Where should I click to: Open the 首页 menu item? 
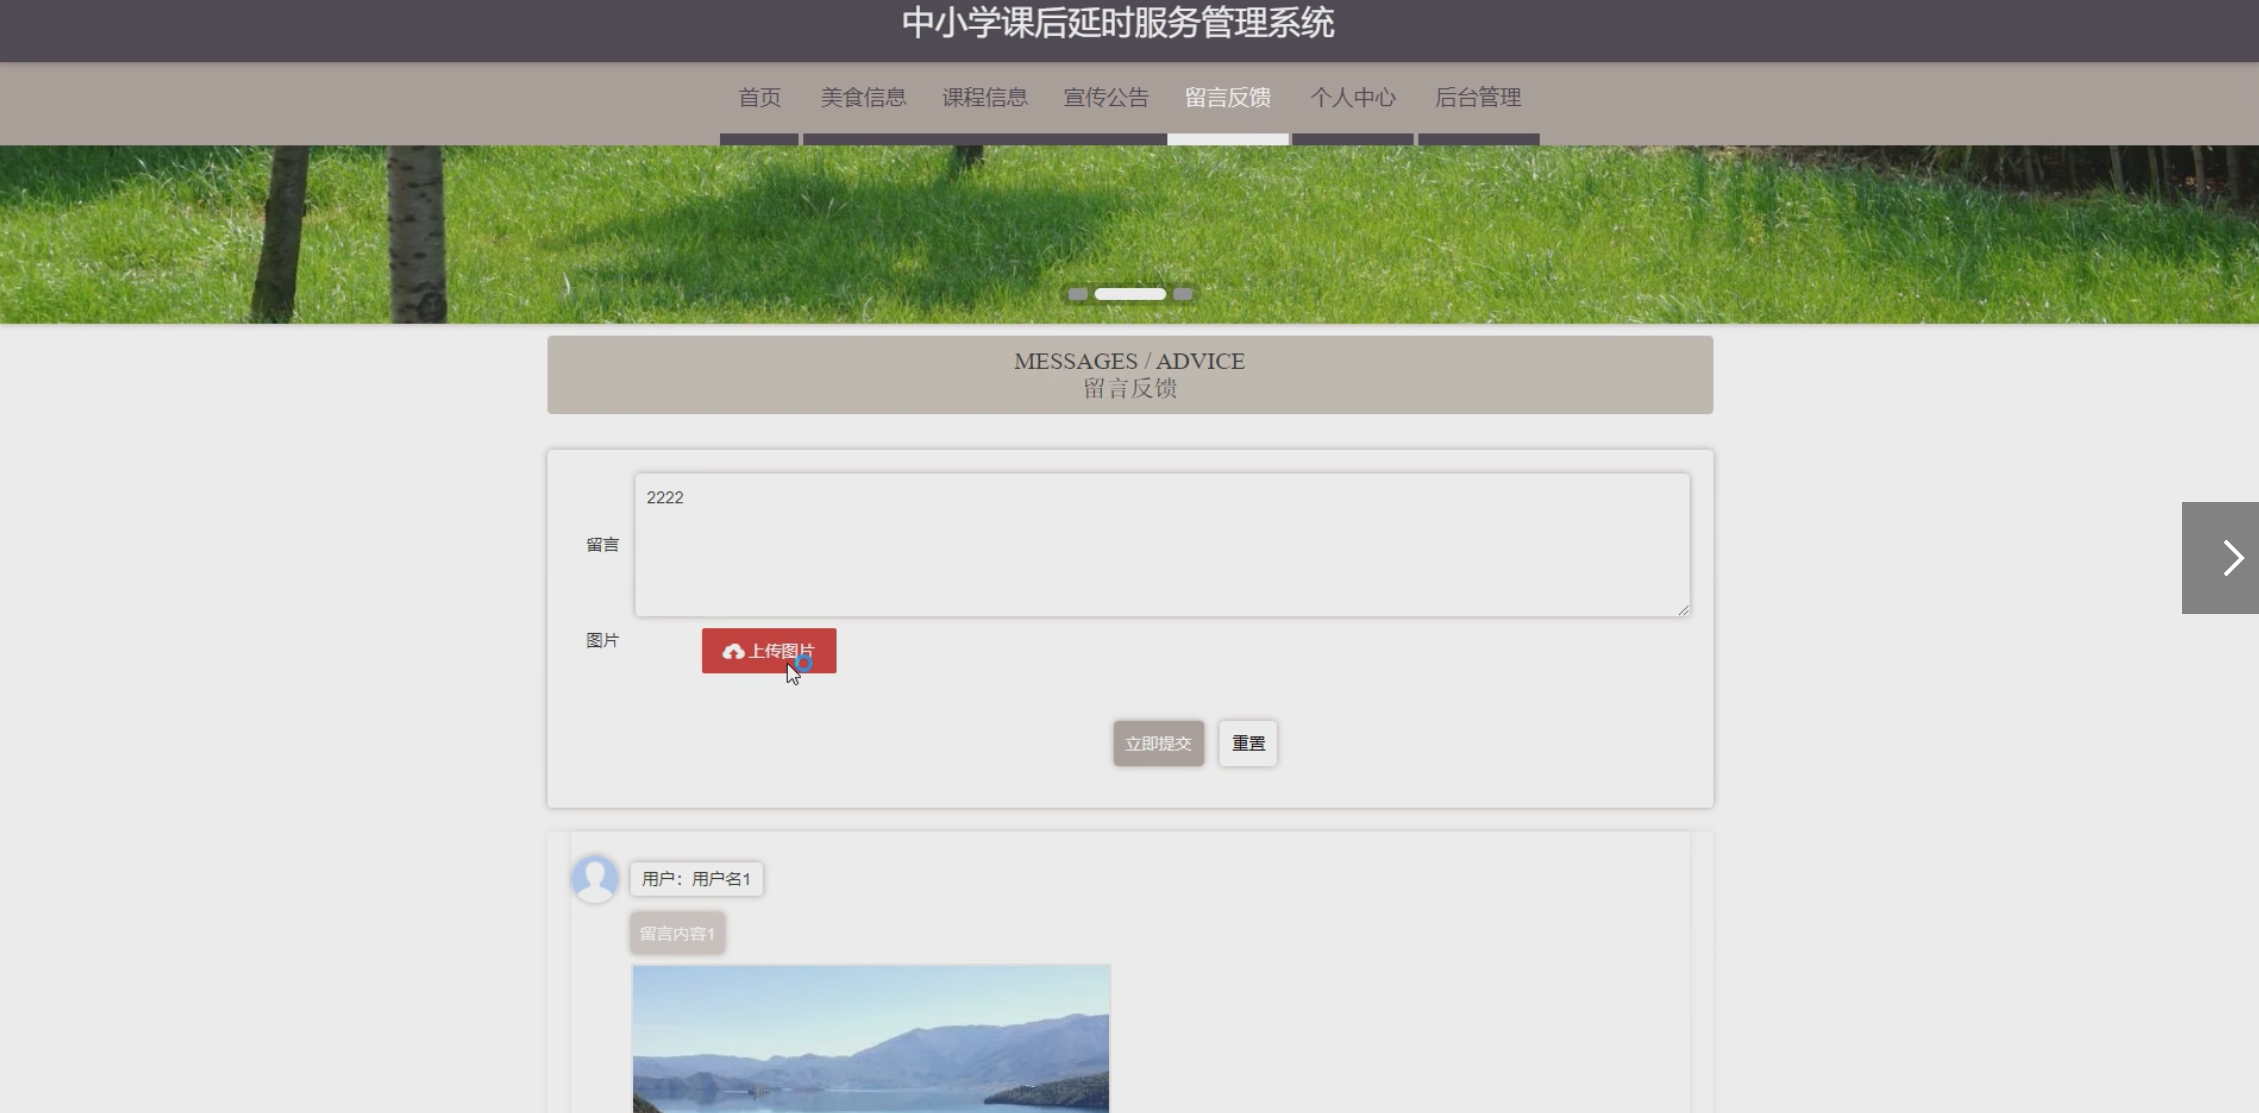759,98
